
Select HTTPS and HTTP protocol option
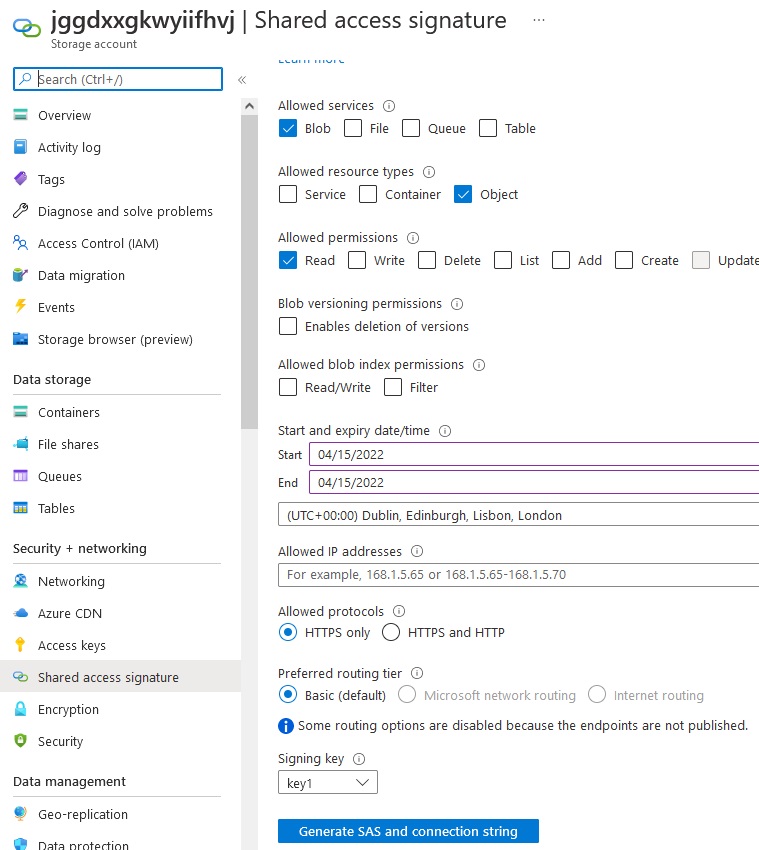coord(391,632)
